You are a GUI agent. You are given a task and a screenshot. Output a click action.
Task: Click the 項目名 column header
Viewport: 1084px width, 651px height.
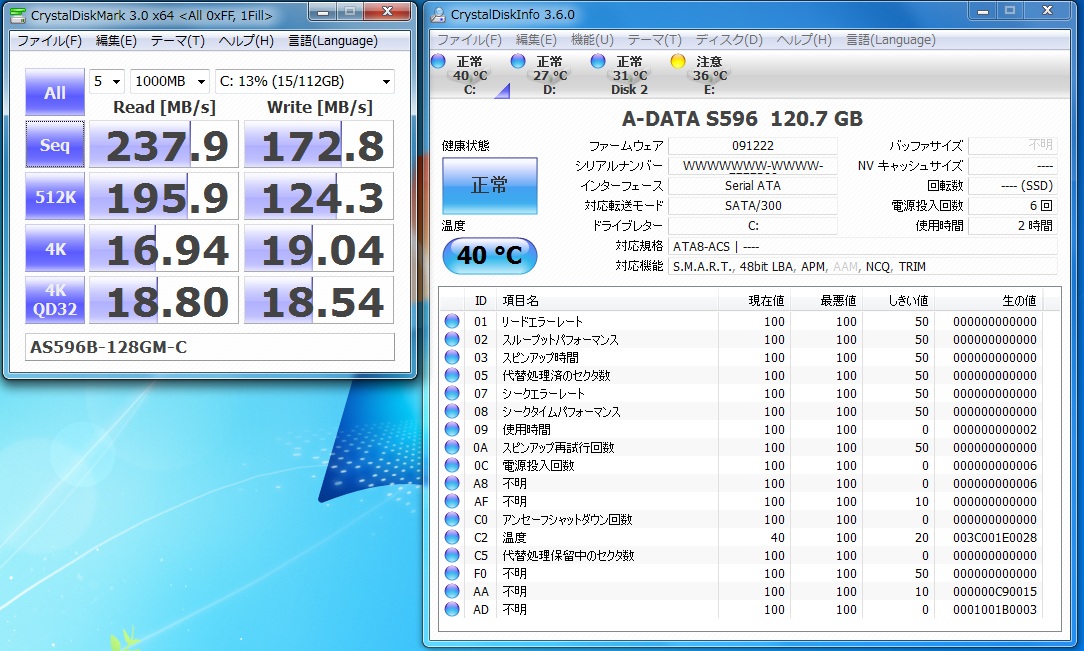point(607,301)
